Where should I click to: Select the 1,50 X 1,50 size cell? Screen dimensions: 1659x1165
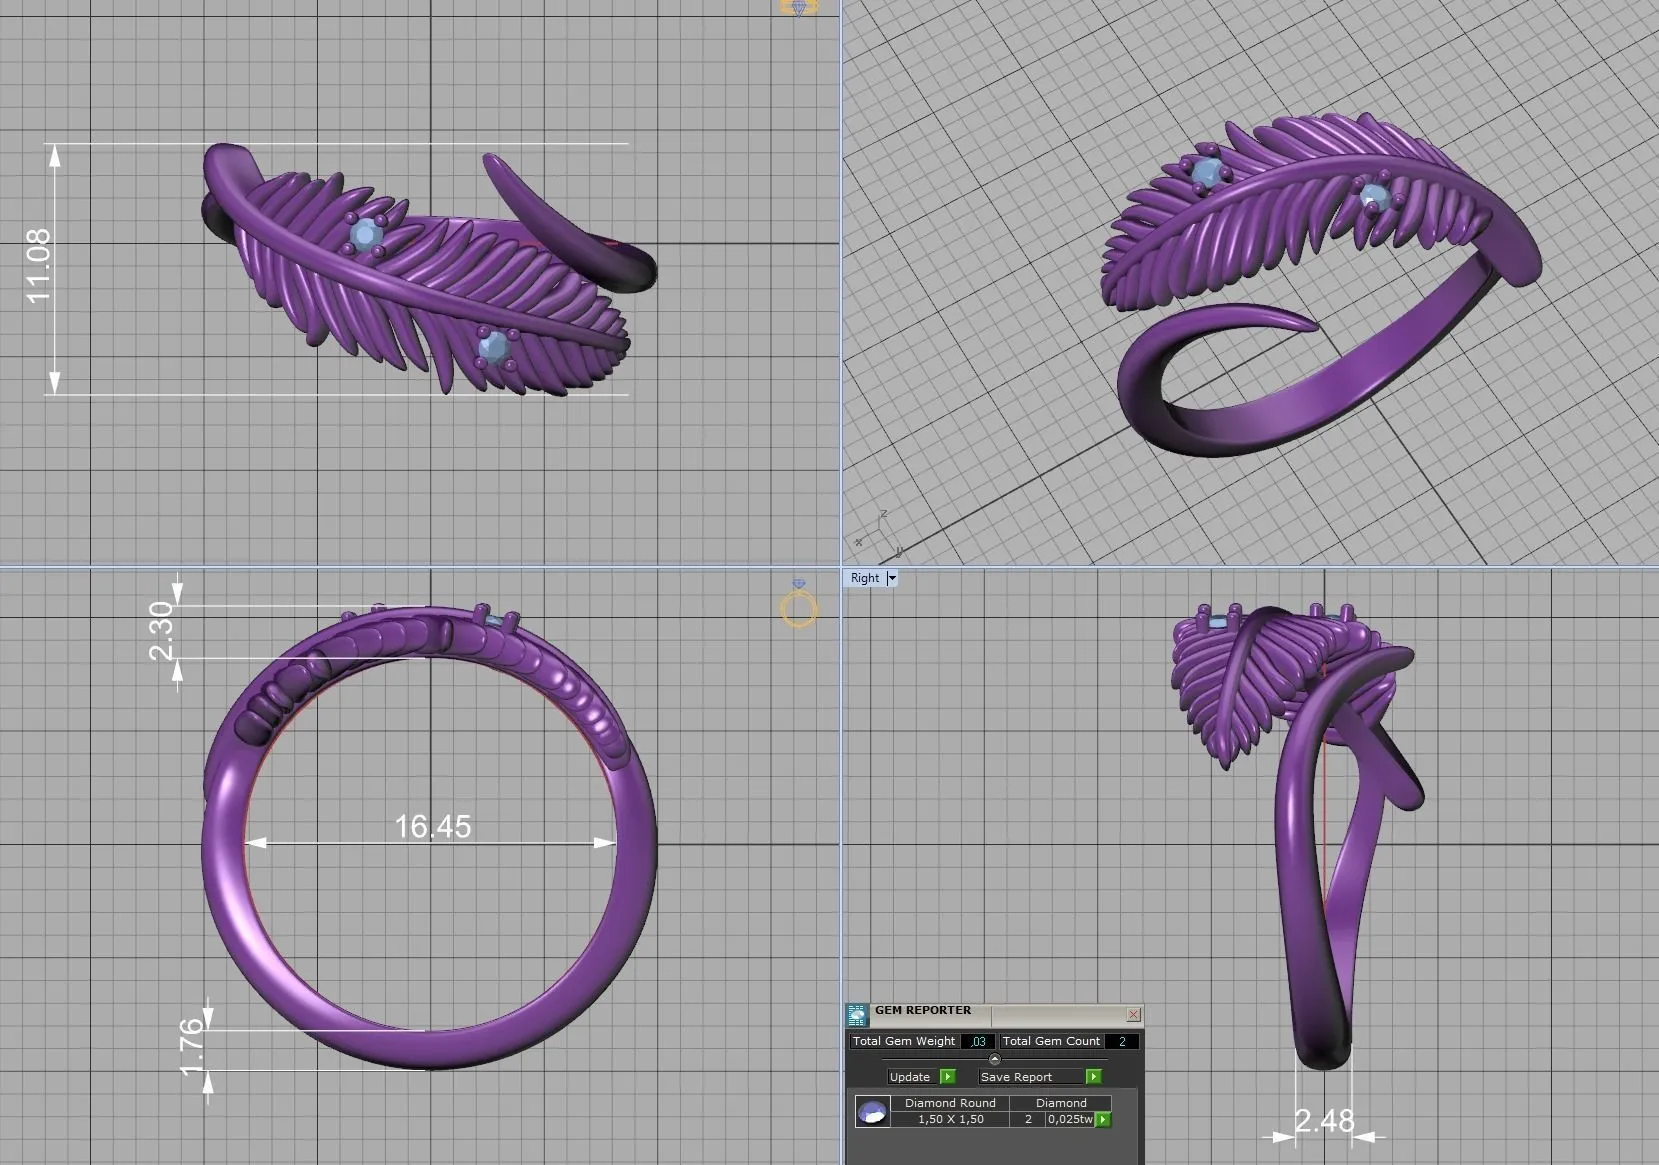point(950,1119)
